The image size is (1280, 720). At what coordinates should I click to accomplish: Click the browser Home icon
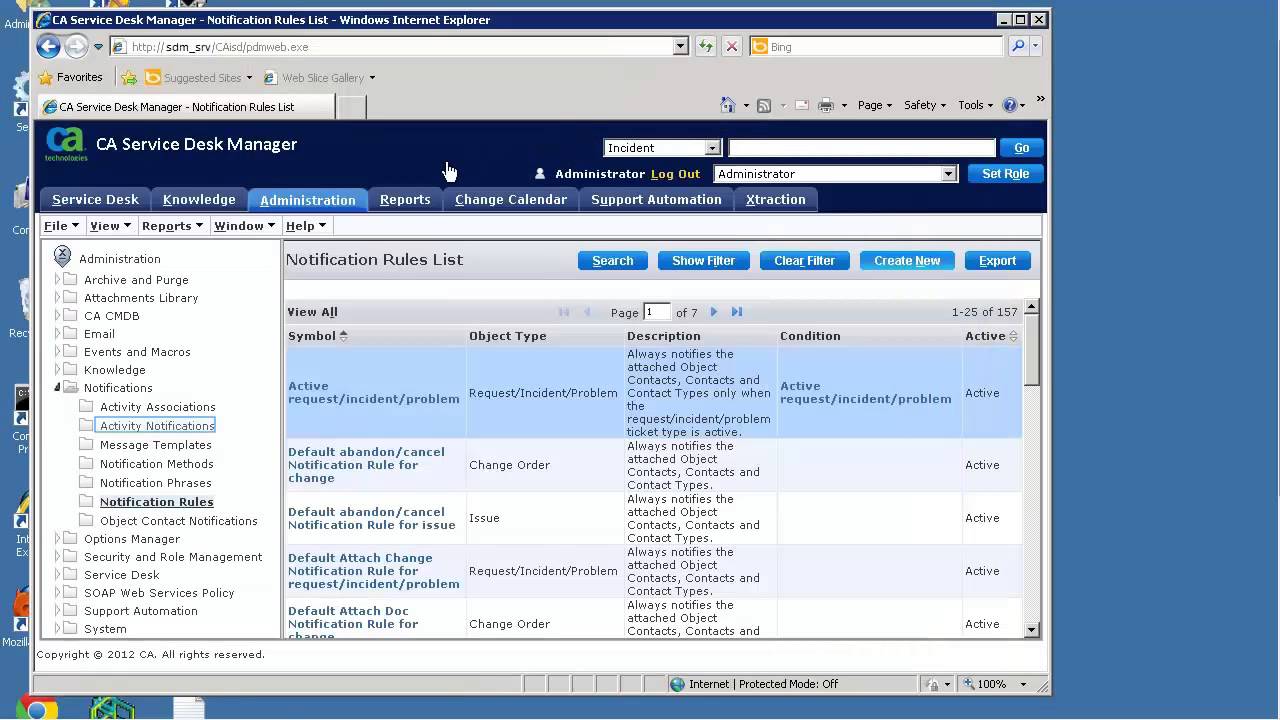[x=728, y=105]
